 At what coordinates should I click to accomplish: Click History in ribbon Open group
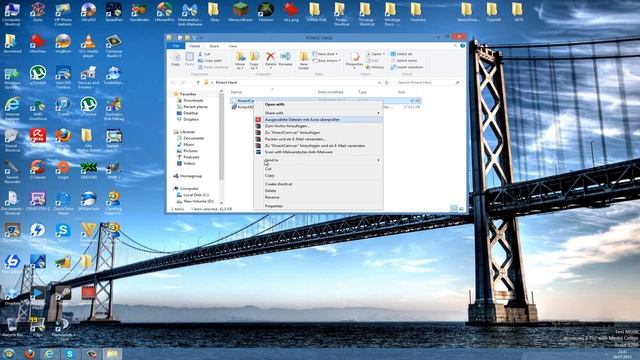(x=375, y=67)
